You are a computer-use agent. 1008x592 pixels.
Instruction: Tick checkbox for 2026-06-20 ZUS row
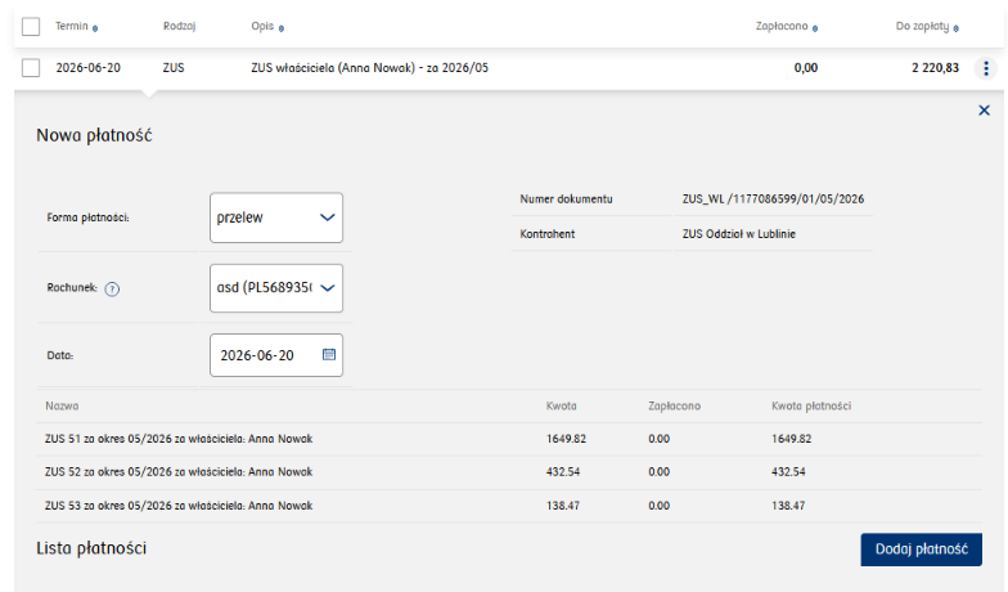tap(31, 67)
